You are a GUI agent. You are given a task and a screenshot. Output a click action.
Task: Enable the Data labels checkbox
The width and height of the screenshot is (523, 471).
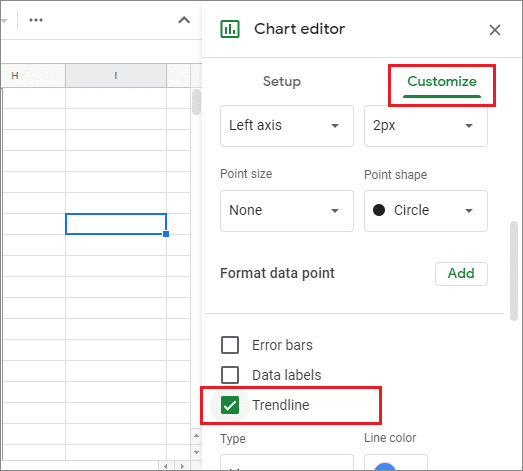click(230, 375)
